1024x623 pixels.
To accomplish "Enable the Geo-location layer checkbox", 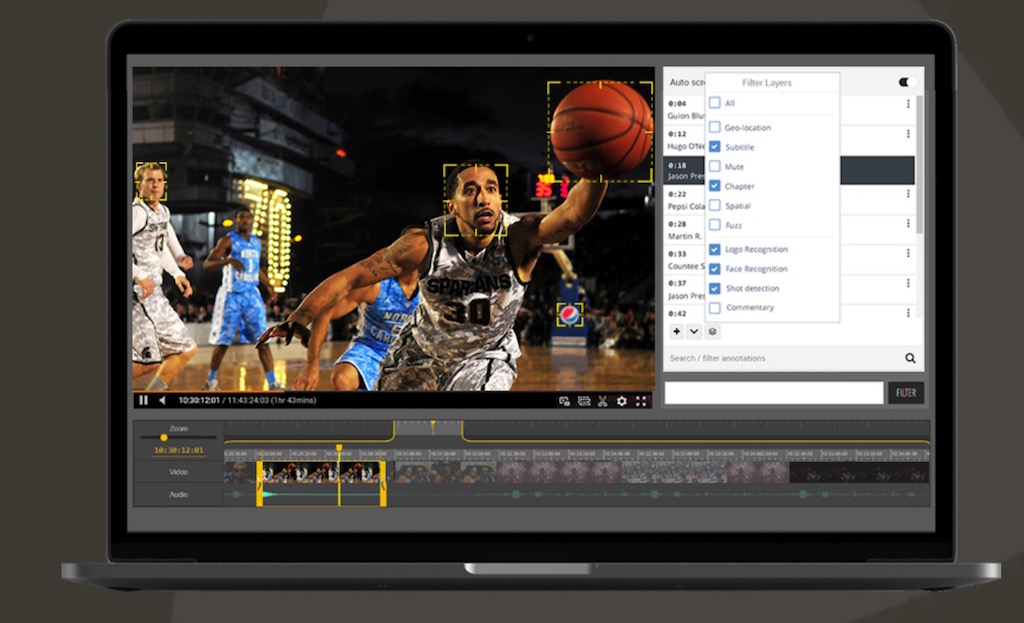I will click(714, 127).
